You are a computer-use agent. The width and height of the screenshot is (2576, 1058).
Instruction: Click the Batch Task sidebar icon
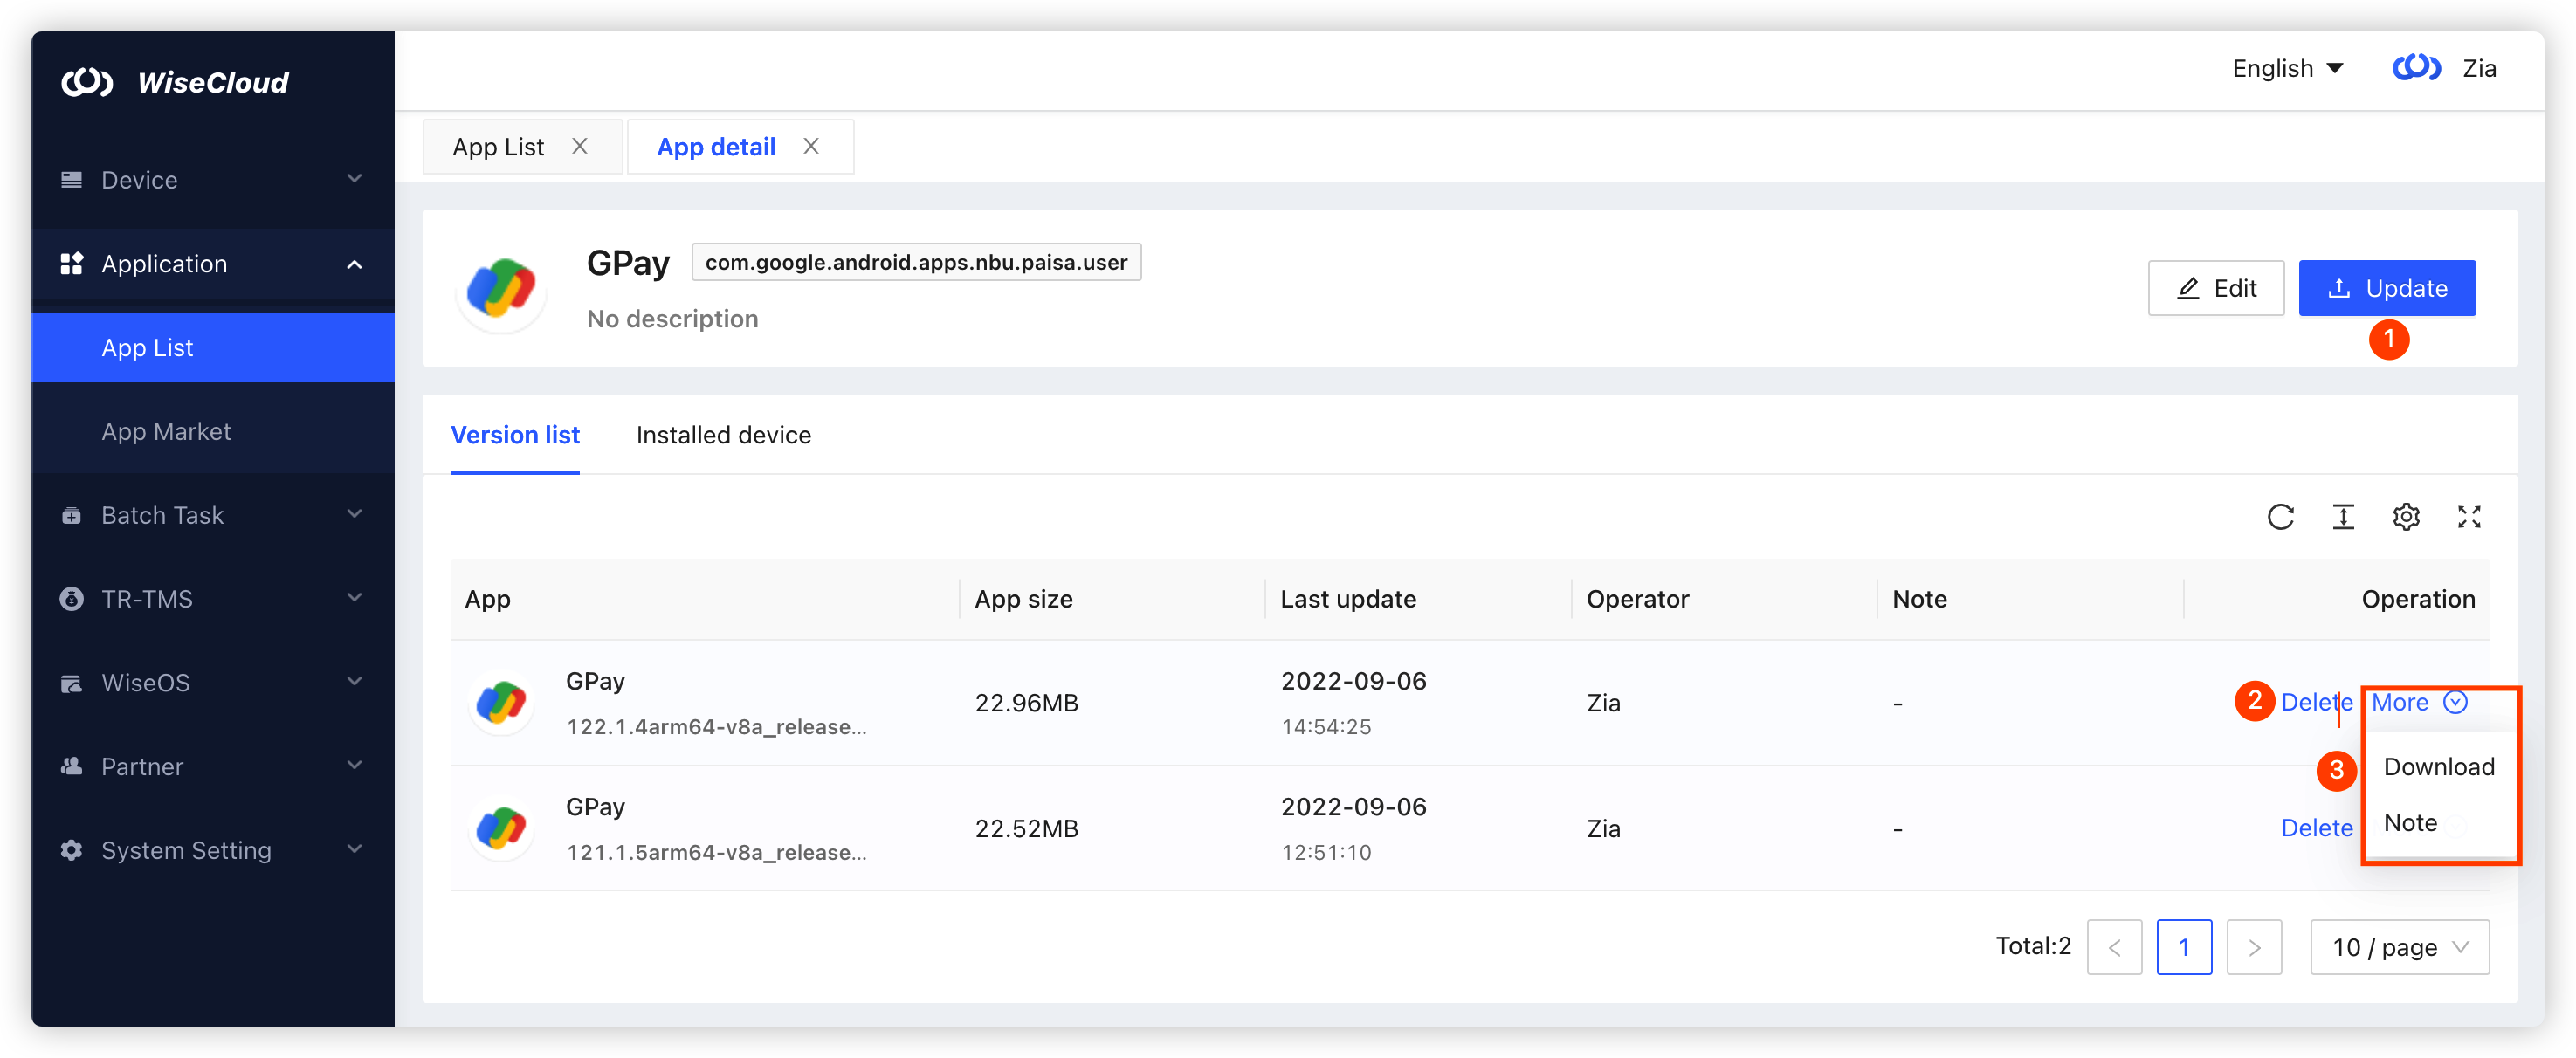coord(71,516)
